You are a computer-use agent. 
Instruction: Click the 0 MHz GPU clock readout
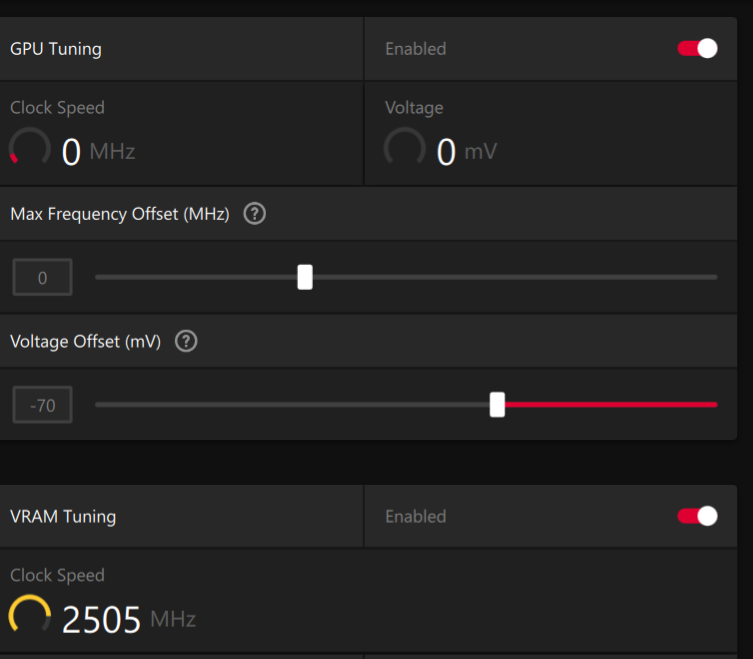98,152
